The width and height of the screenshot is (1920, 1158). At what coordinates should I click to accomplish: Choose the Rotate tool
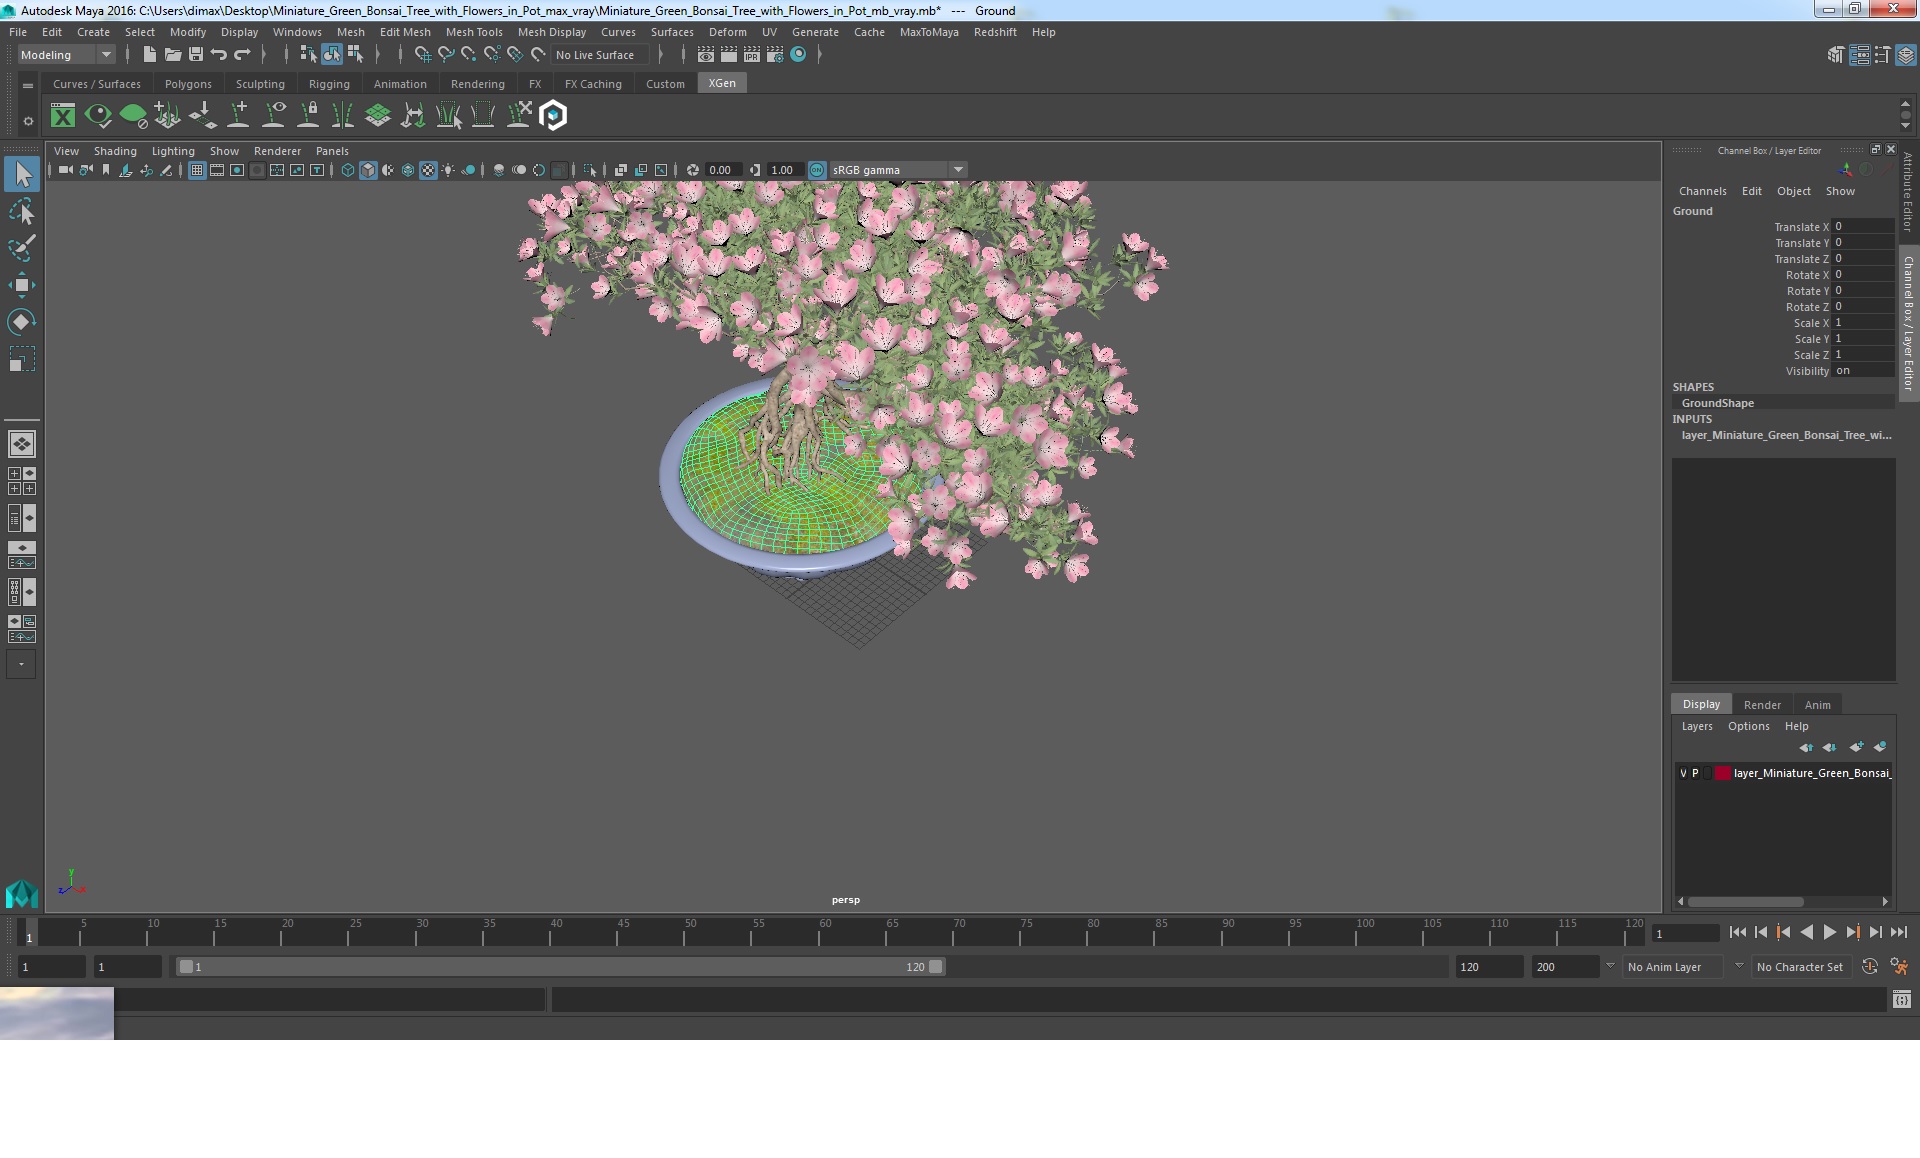pos(21,321)
